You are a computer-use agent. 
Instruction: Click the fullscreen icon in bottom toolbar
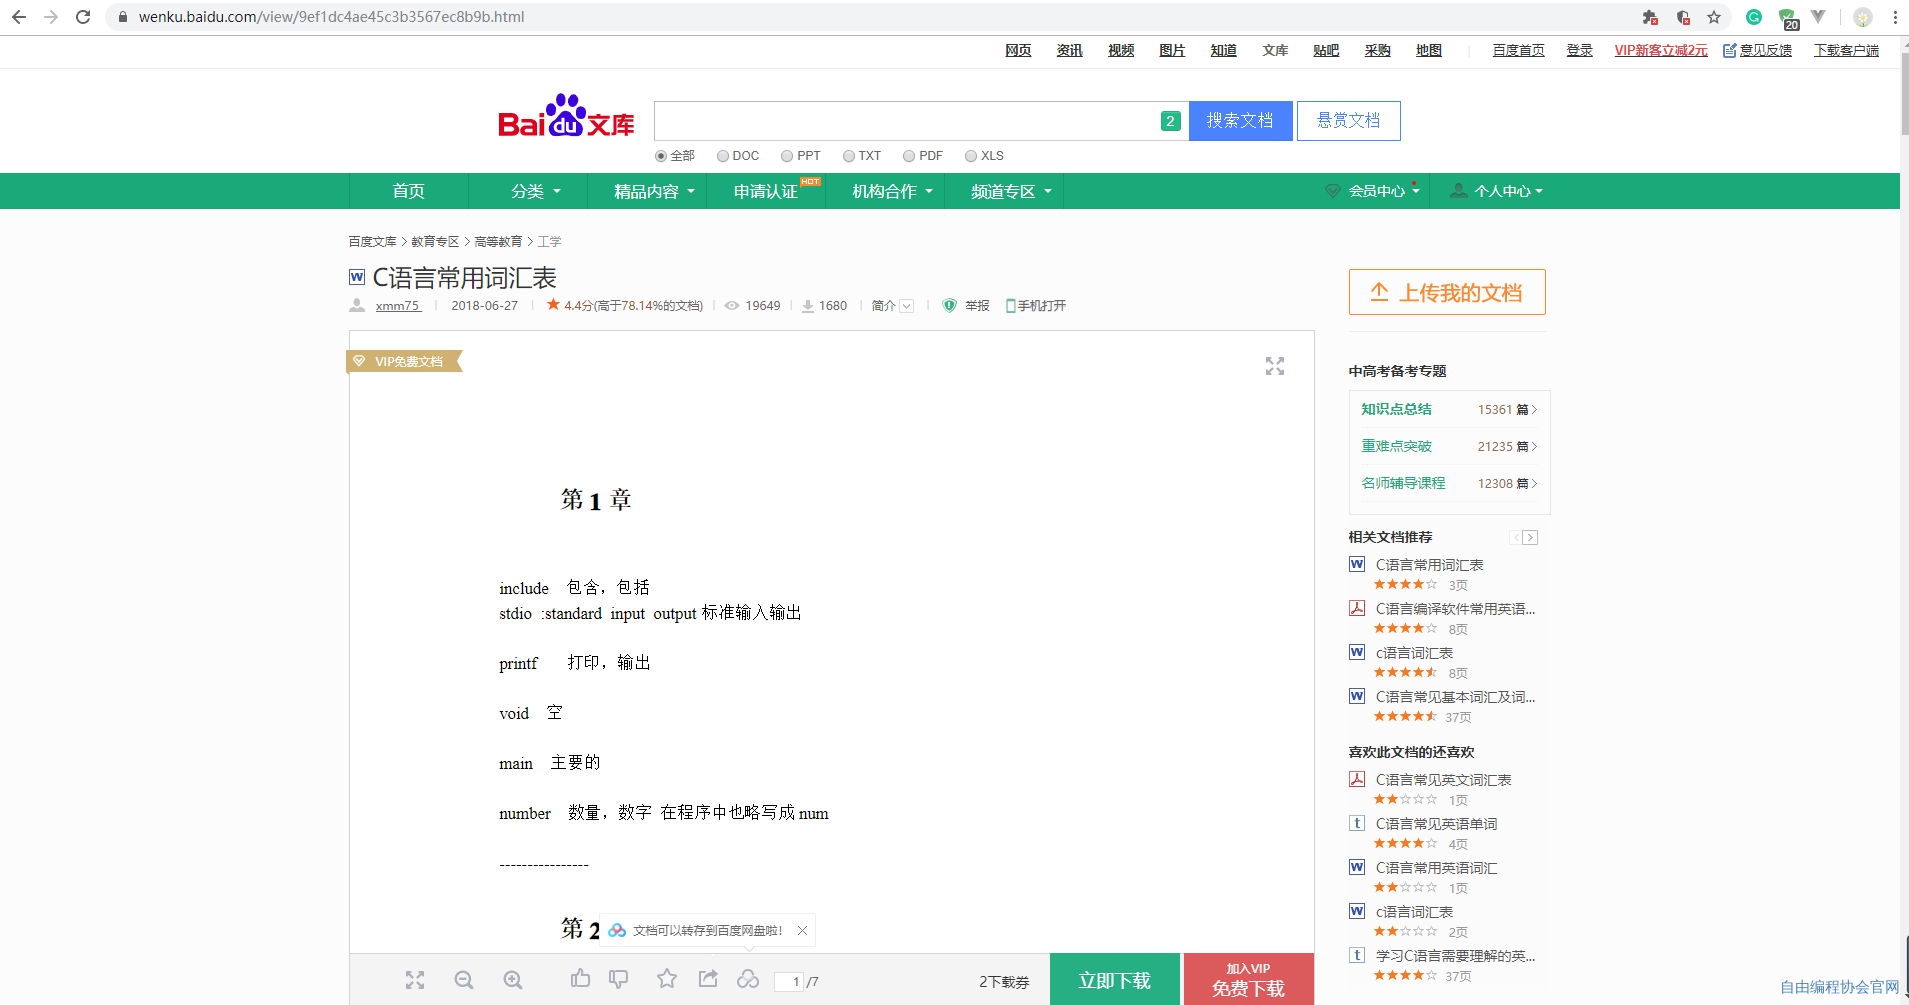[x=415, y=980]
